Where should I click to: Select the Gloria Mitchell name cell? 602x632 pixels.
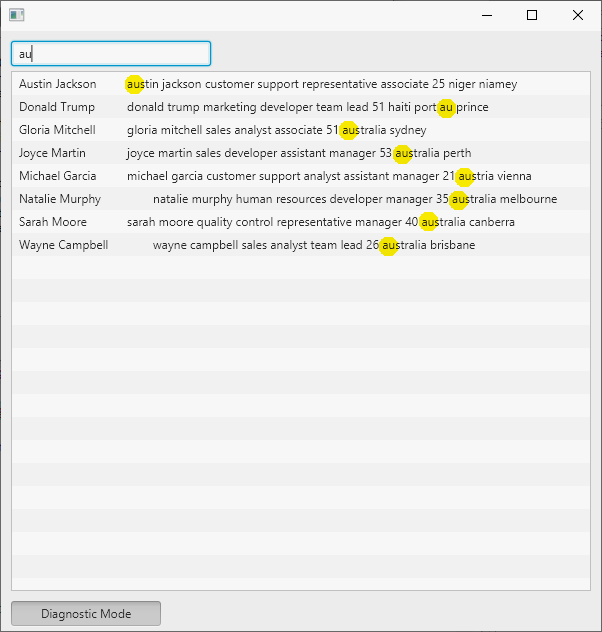coord(57,130)
